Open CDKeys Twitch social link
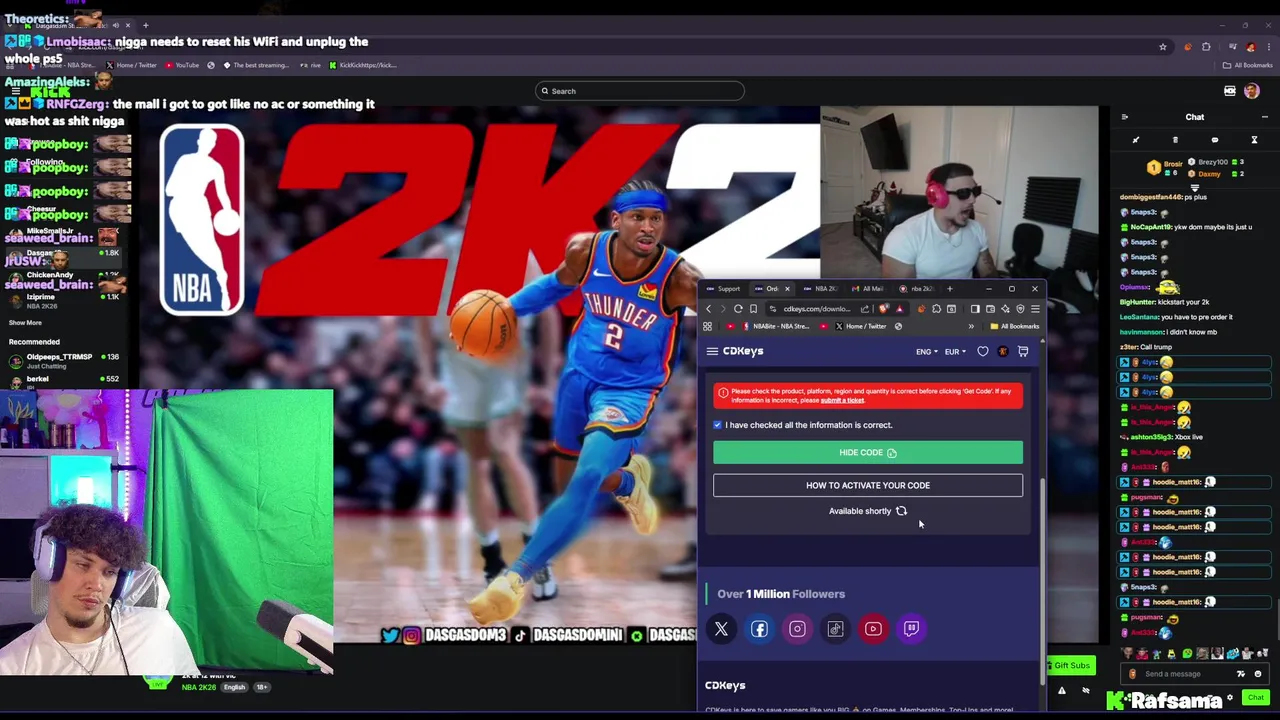The height and width of the screenshot is (720, 1280). tap(911, 629)
